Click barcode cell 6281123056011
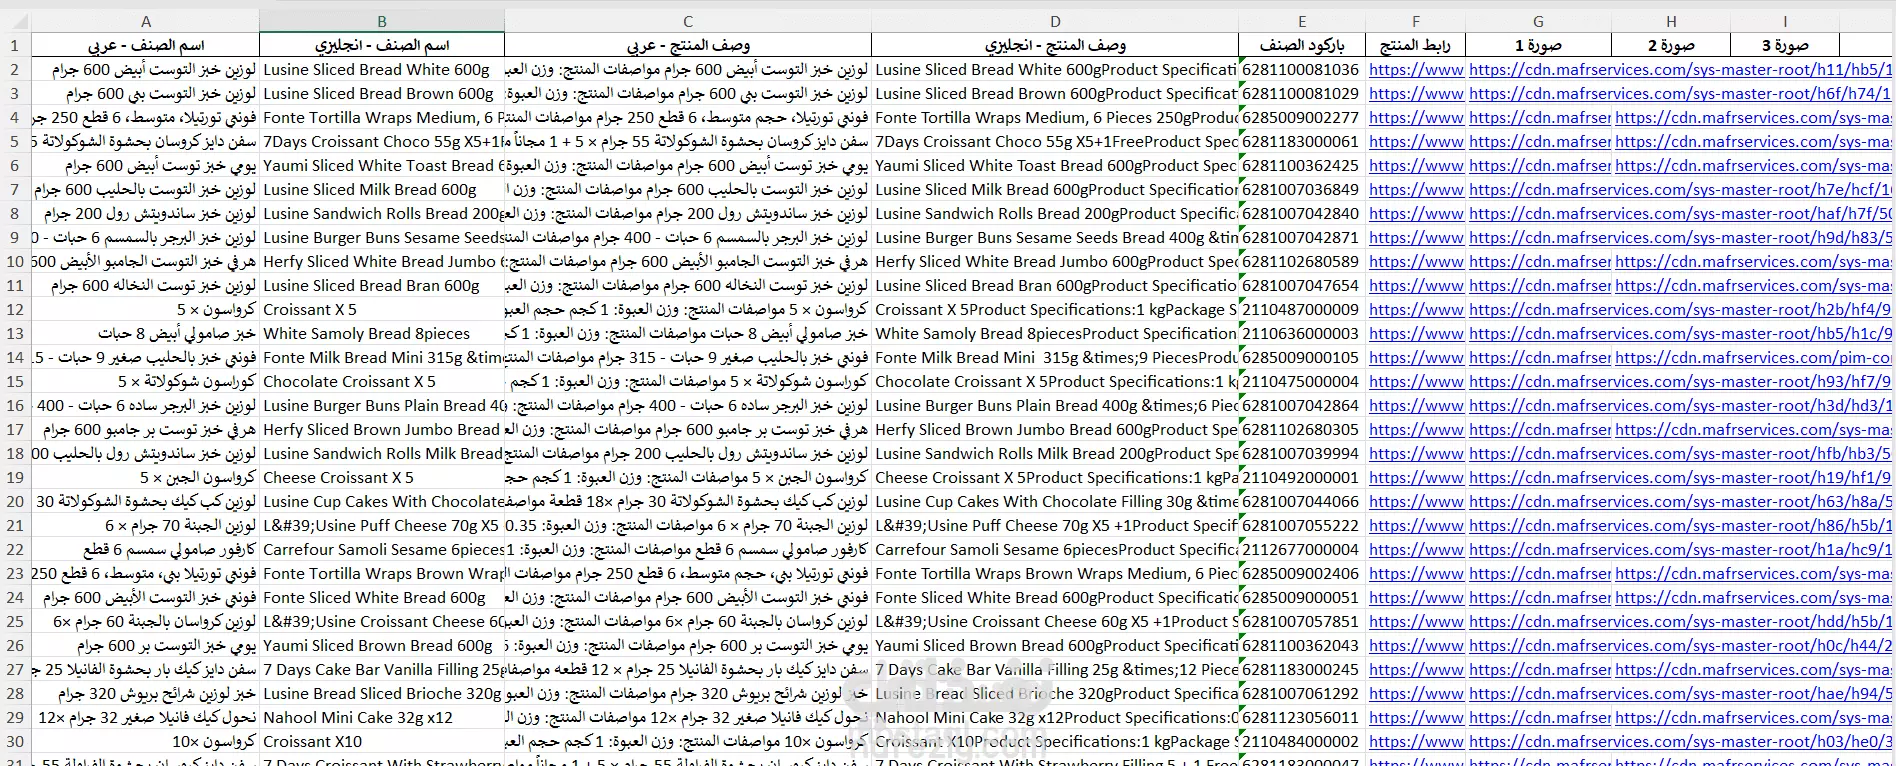Image resolution: width=1896 pixels, height=766 pixels. tap(1302, 717)
